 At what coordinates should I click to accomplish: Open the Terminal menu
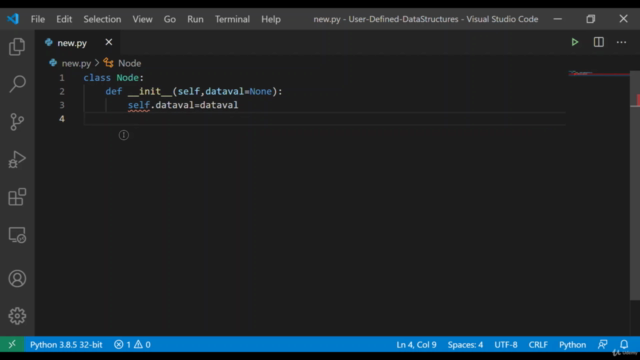(232, 19)
